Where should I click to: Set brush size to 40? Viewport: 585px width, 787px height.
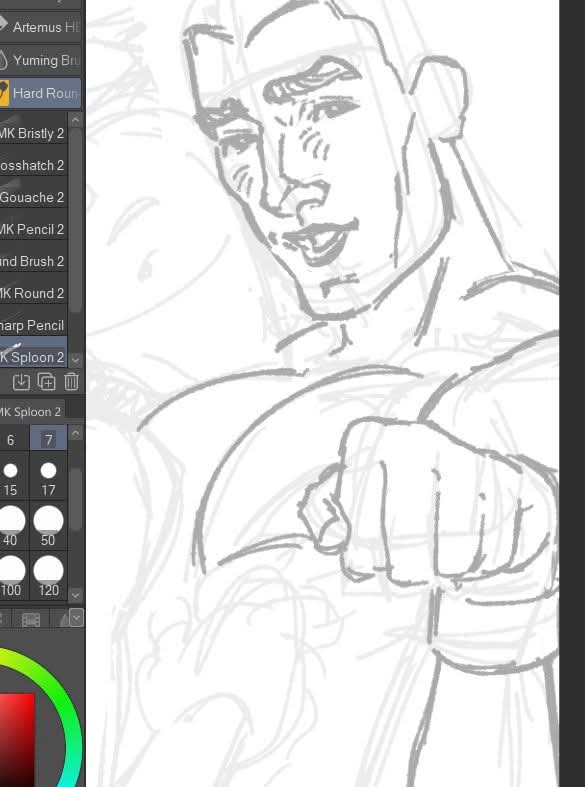[10, 526]
